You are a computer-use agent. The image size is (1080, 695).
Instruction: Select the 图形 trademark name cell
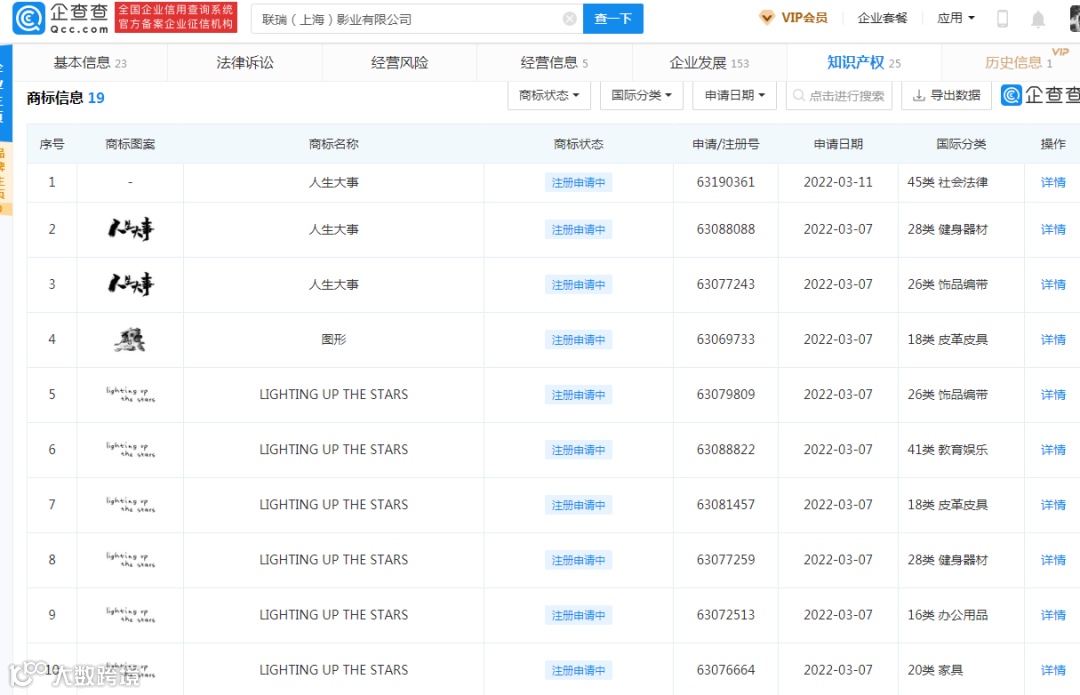333,339
